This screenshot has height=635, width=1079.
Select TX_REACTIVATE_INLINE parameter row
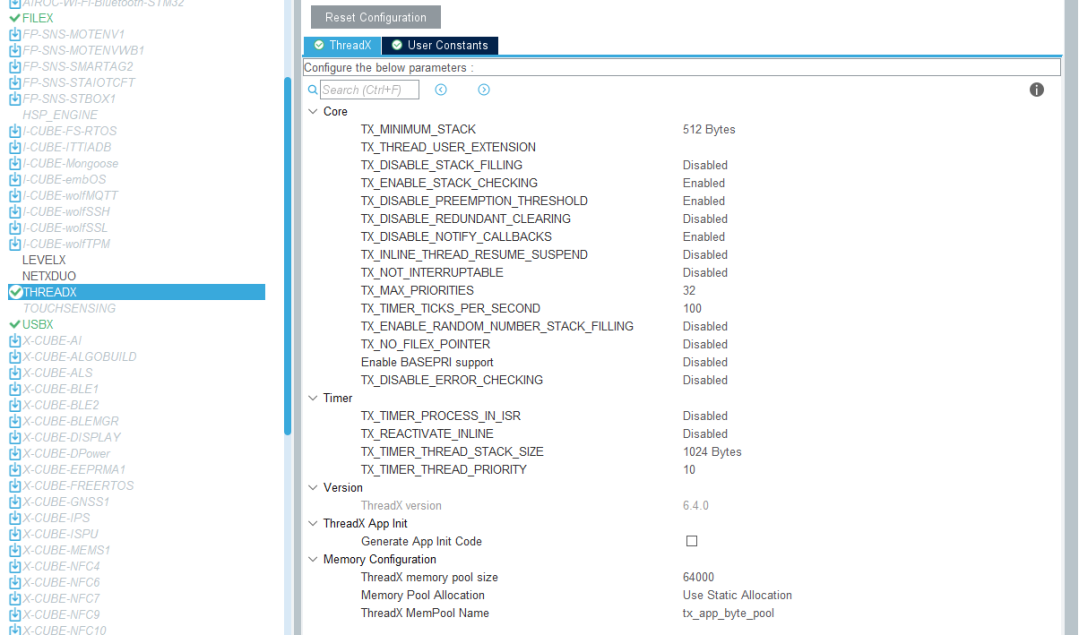(427, 433)
